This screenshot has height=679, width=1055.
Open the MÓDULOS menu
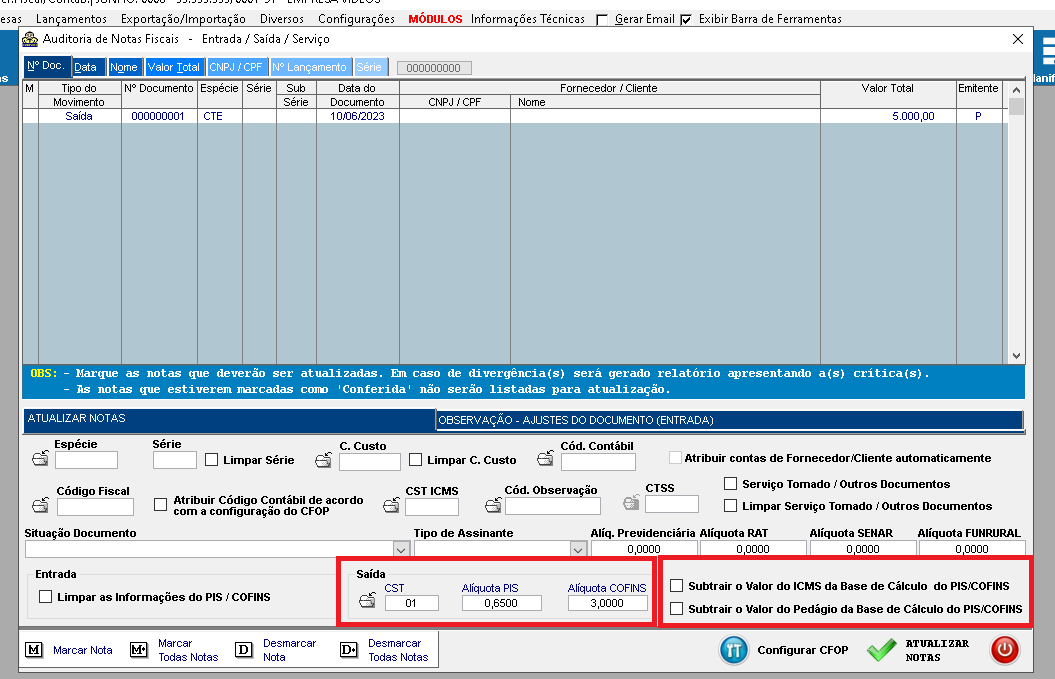[435, 19]
